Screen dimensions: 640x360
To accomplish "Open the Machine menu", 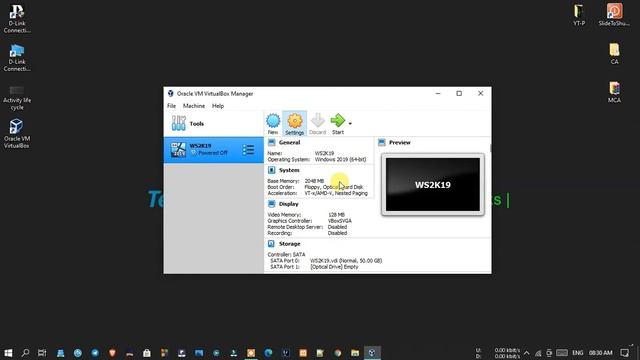I will [x=194, y=106].
